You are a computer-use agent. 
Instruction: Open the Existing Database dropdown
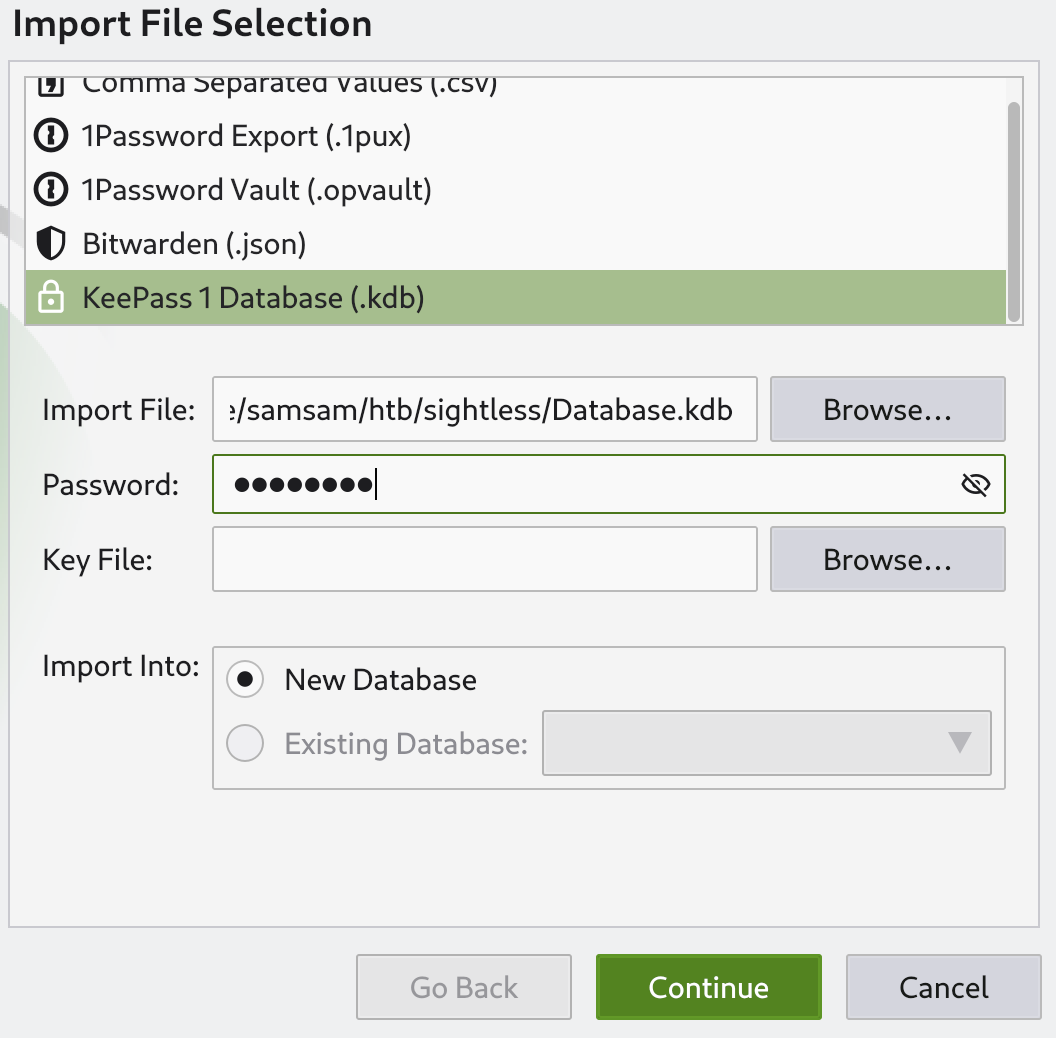click(766, 743)
